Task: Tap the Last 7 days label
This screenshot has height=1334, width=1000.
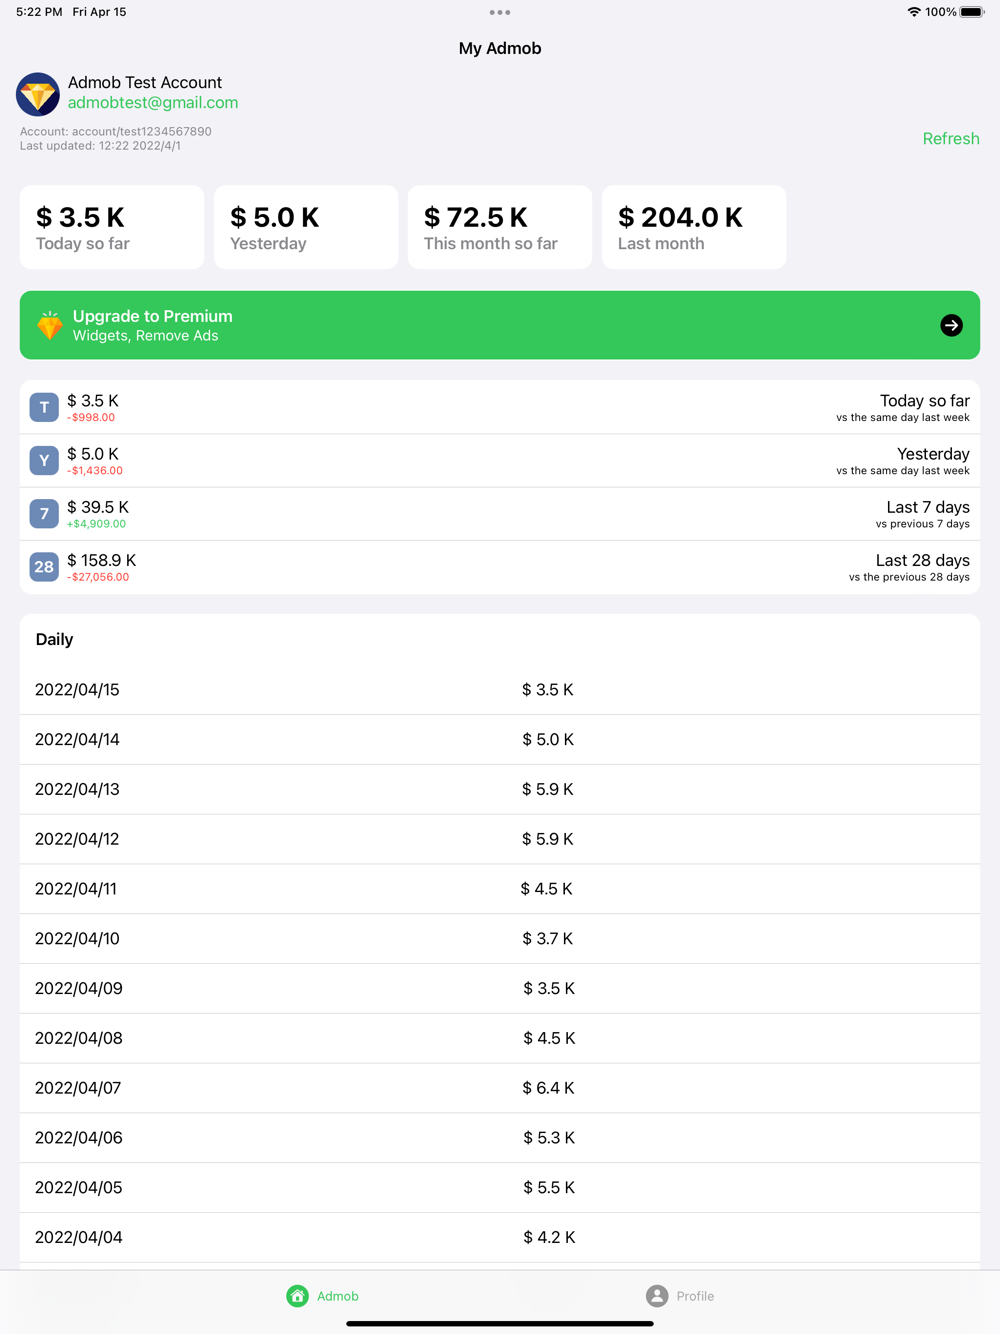Action: (x=928, y=507)
